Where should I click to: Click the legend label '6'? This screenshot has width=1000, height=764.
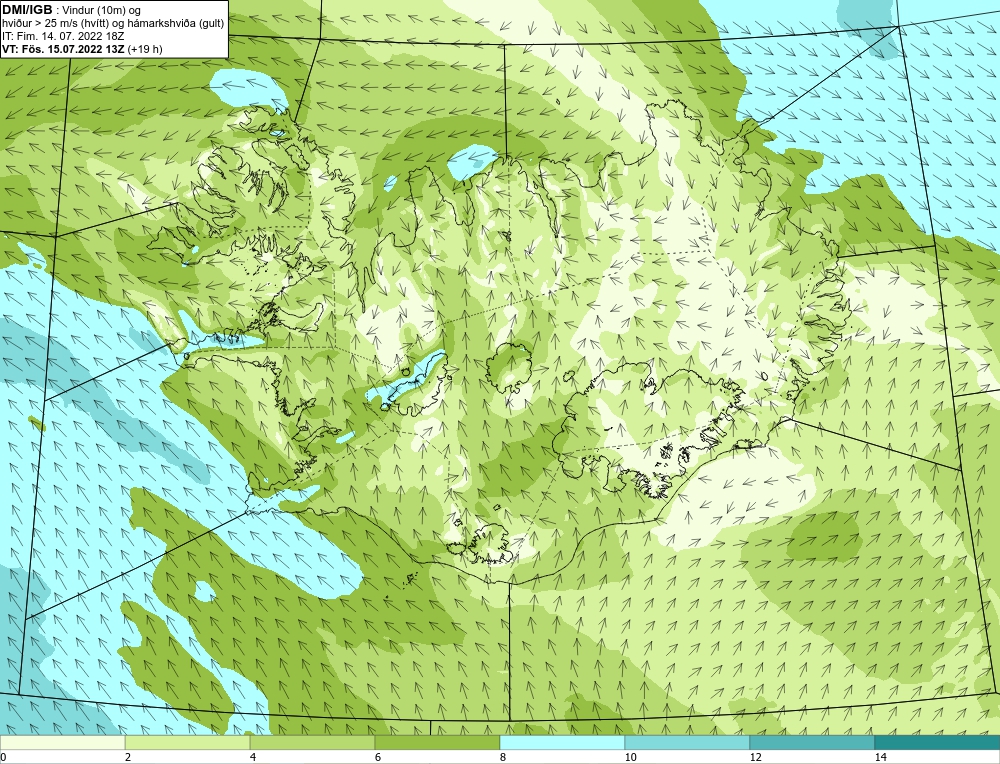pyautogui.click(x=378, y=757)
